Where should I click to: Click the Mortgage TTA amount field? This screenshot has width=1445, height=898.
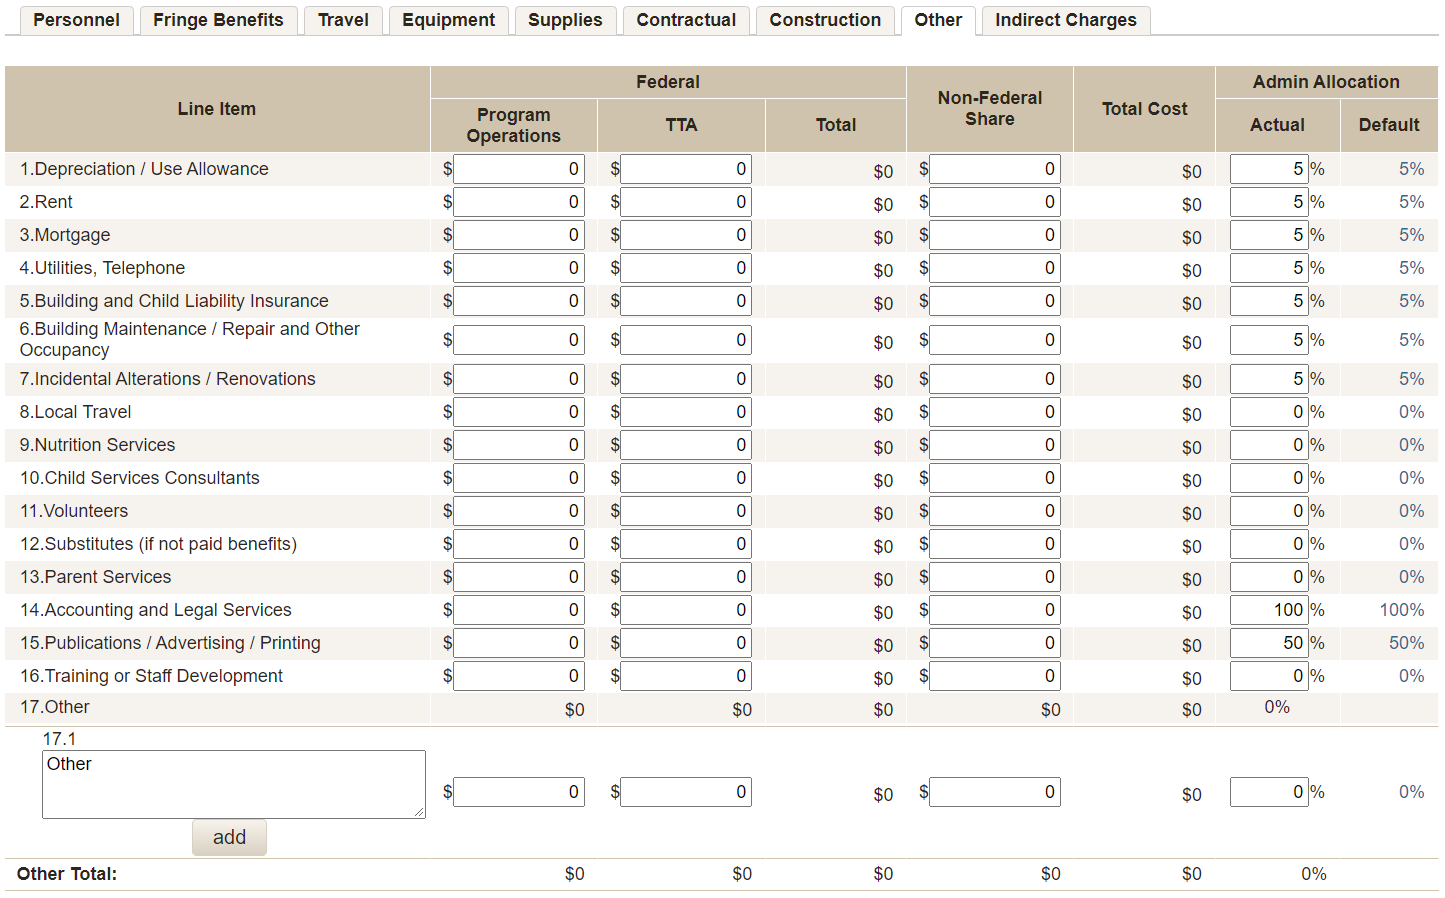click(x=685, y=235)
